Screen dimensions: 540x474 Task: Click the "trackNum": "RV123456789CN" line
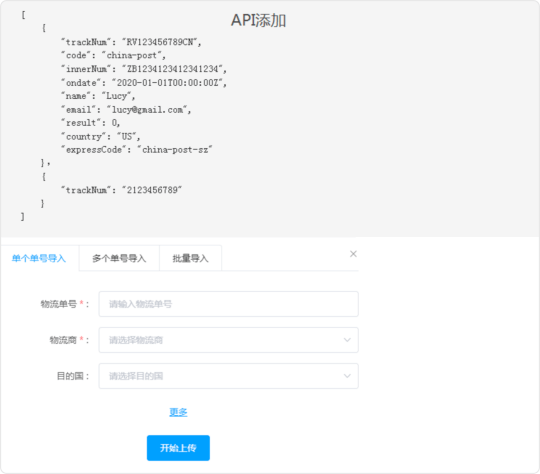click(x=131, y=42)
